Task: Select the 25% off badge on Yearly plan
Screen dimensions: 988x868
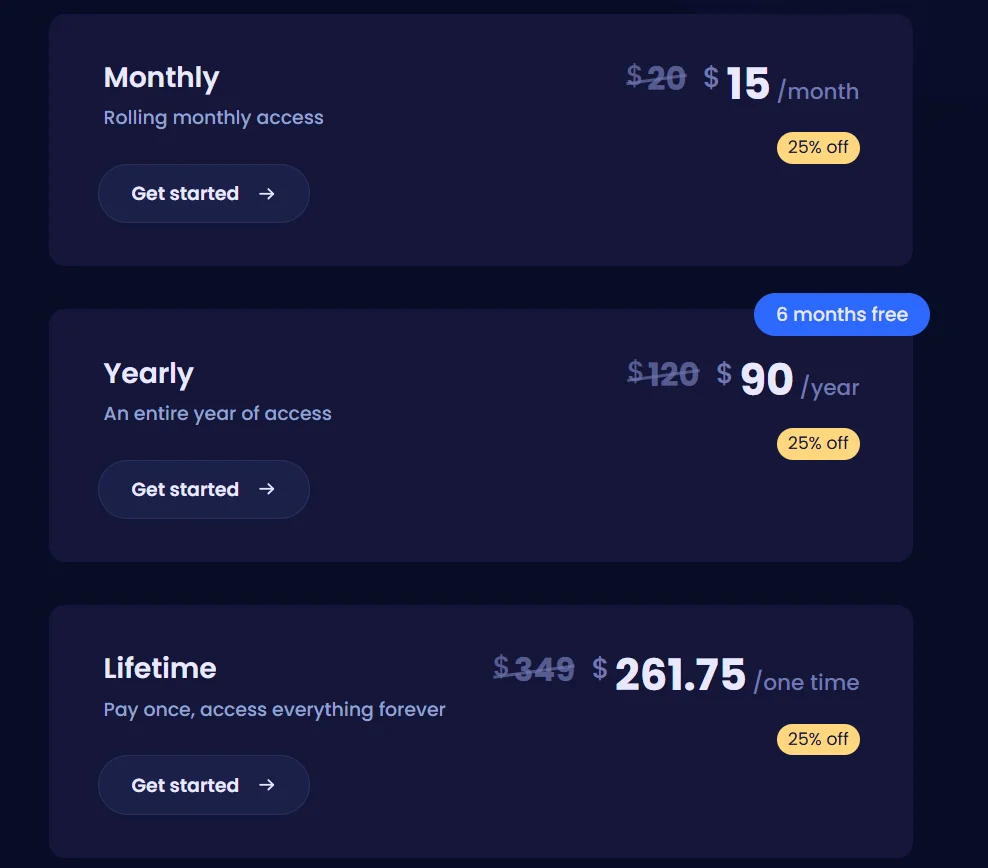Action: 818,443
